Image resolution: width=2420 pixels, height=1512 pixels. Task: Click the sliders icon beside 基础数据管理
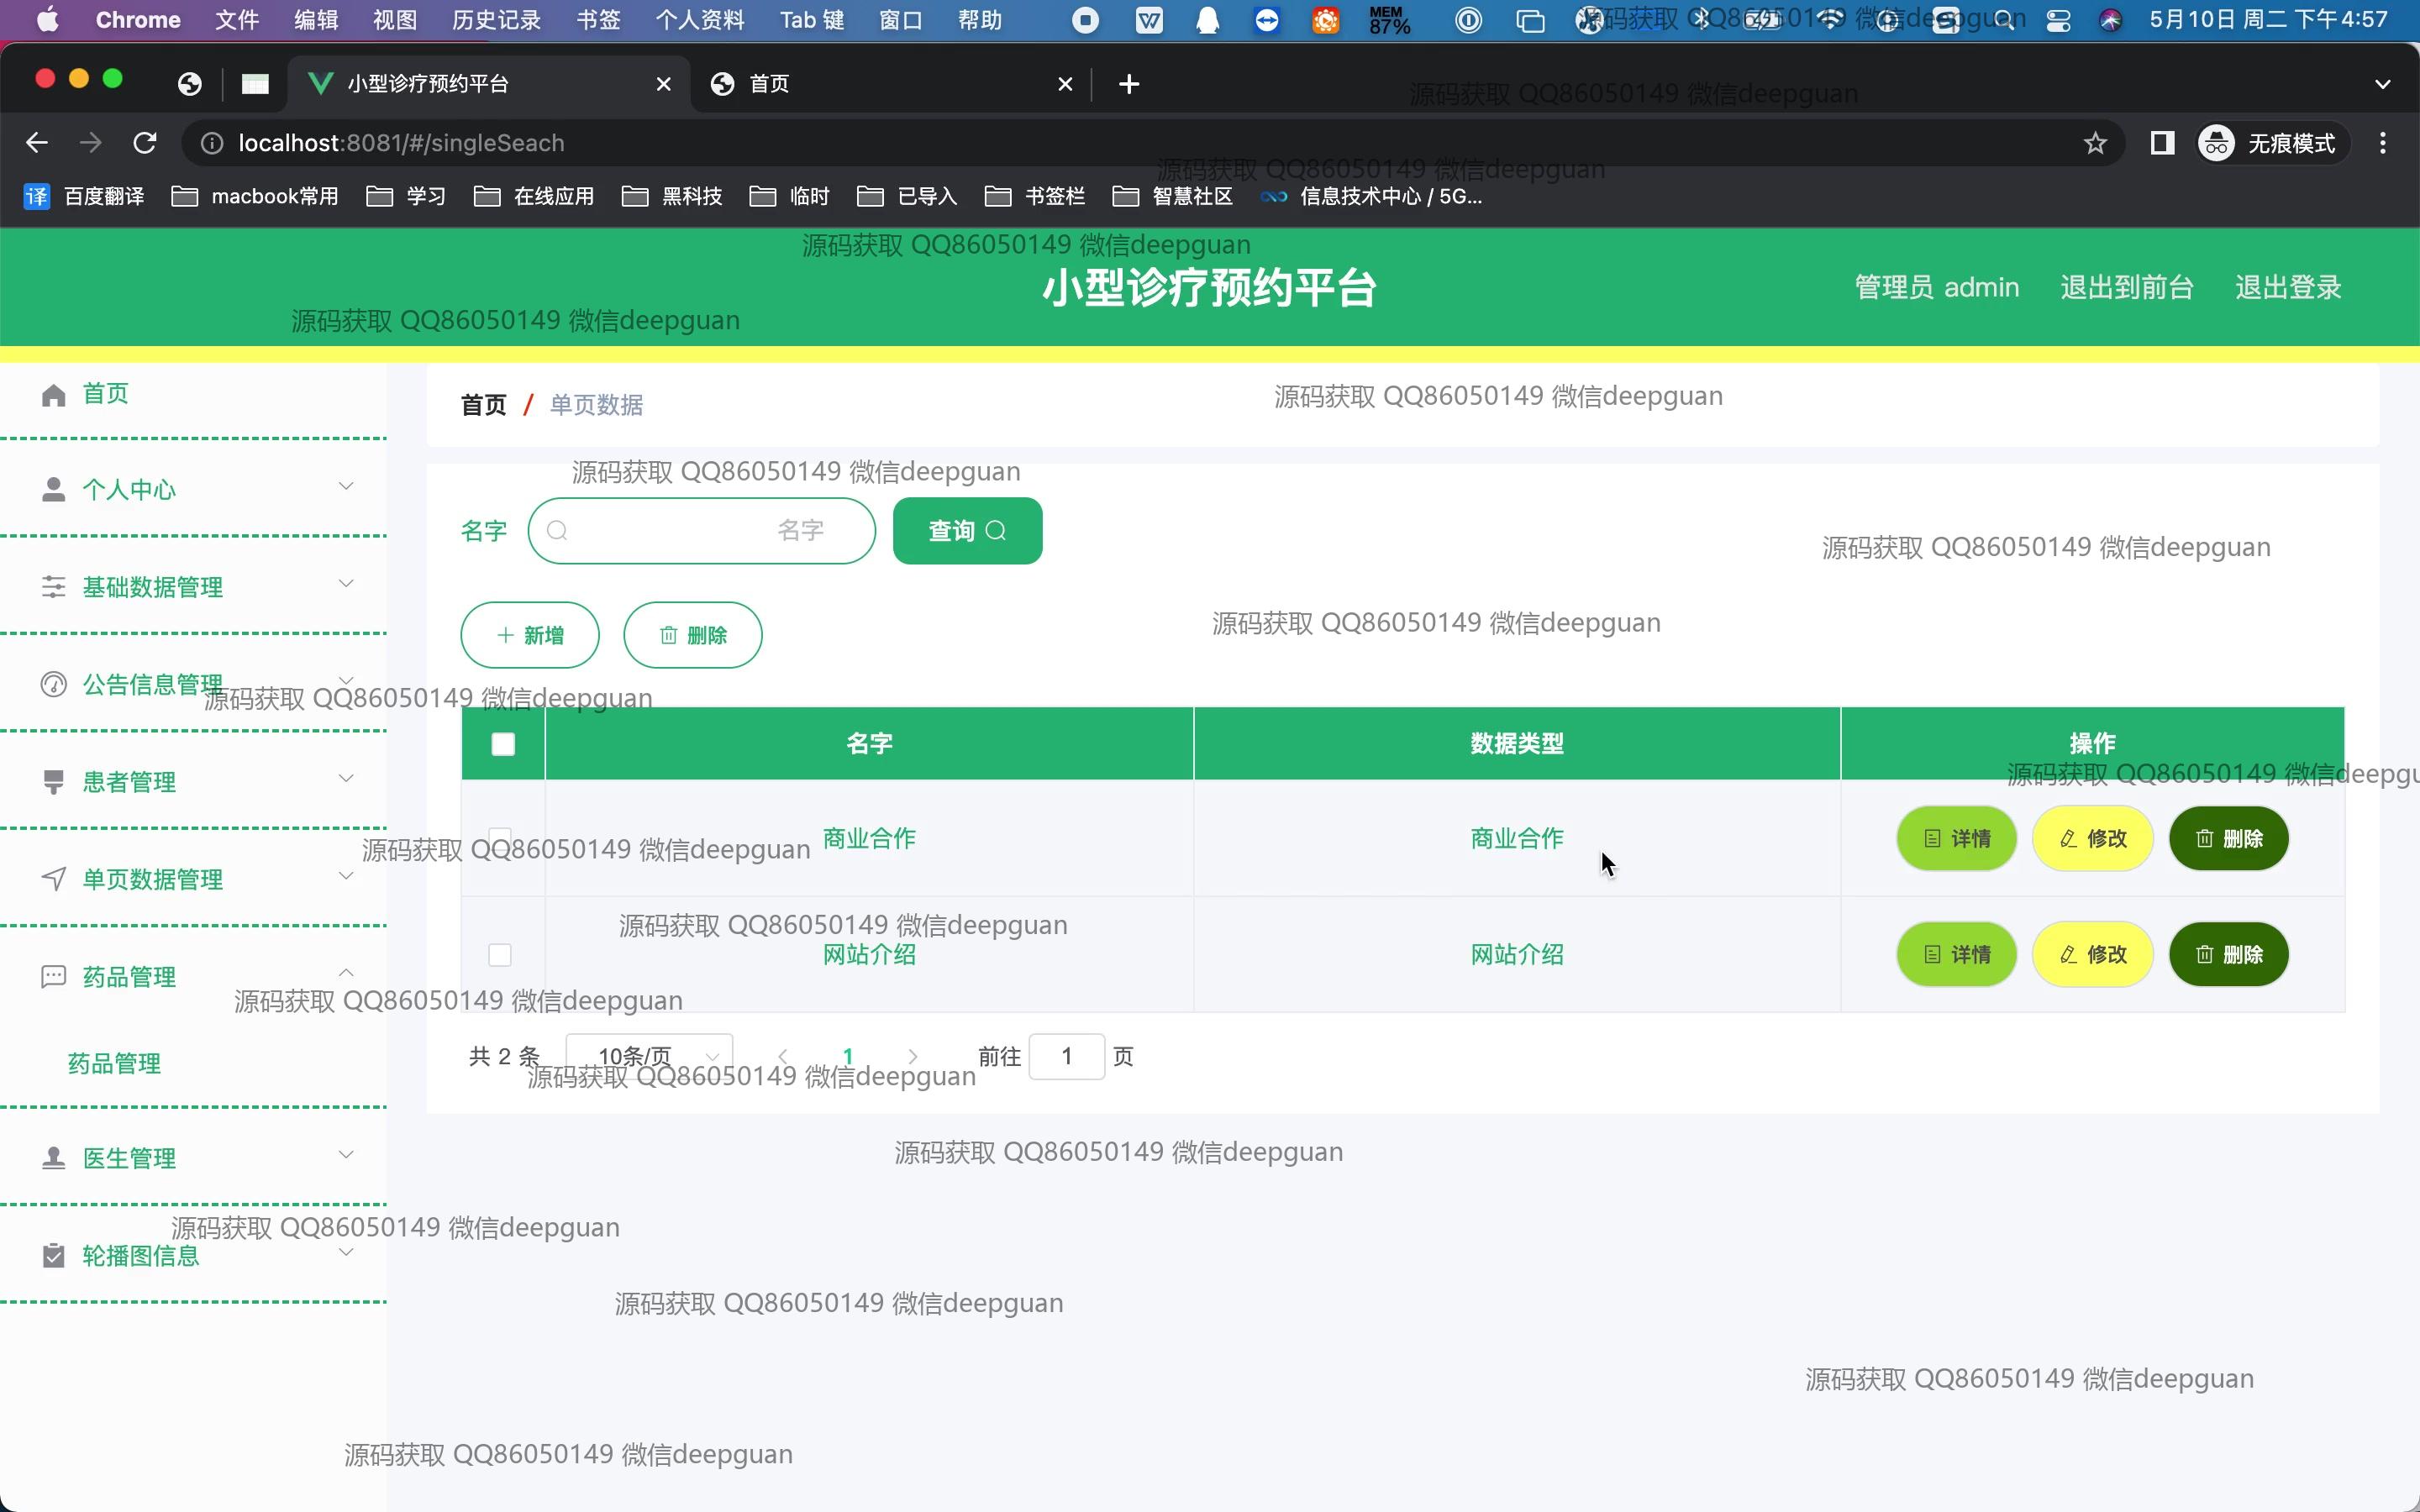pos(54,587)
